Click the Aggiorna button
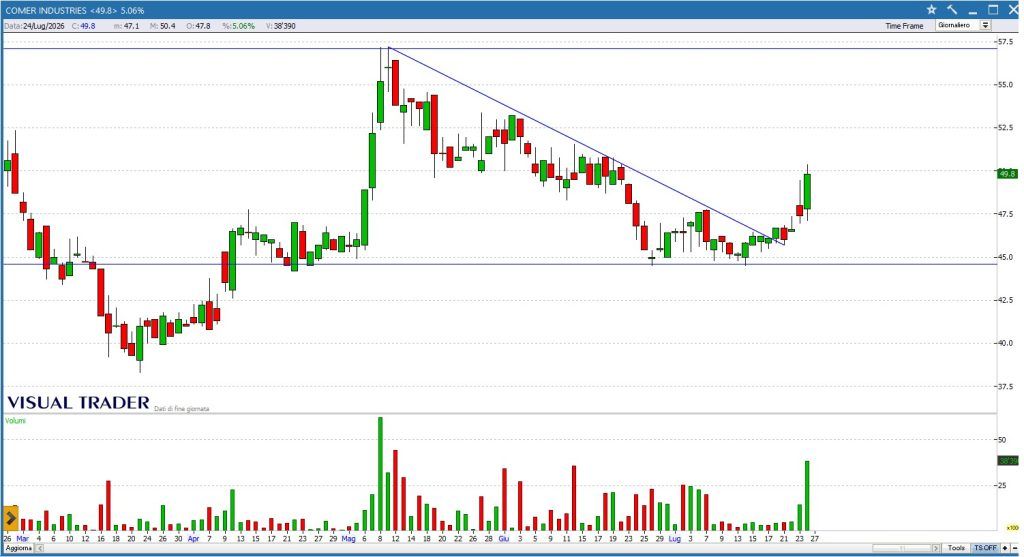The height and width of the screenshot is (557, 1024). [19, 548]
